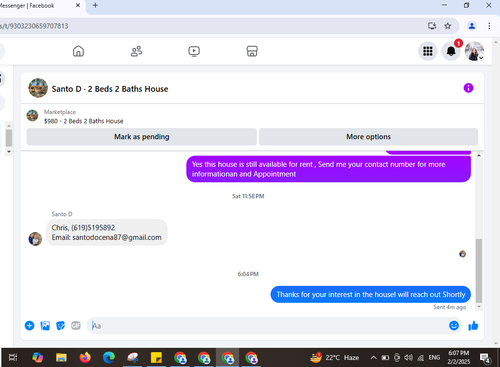Click the chat scrollbar thumb
Image resolution: width=500 pixels, height=367 pixels.
pos(479,270)
